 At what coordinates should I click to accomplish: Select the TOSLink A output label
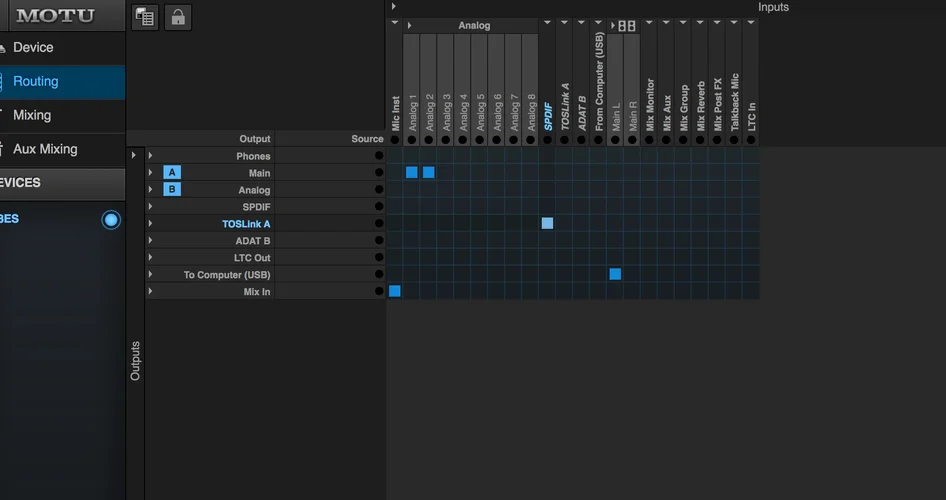(x=246, y=224)
